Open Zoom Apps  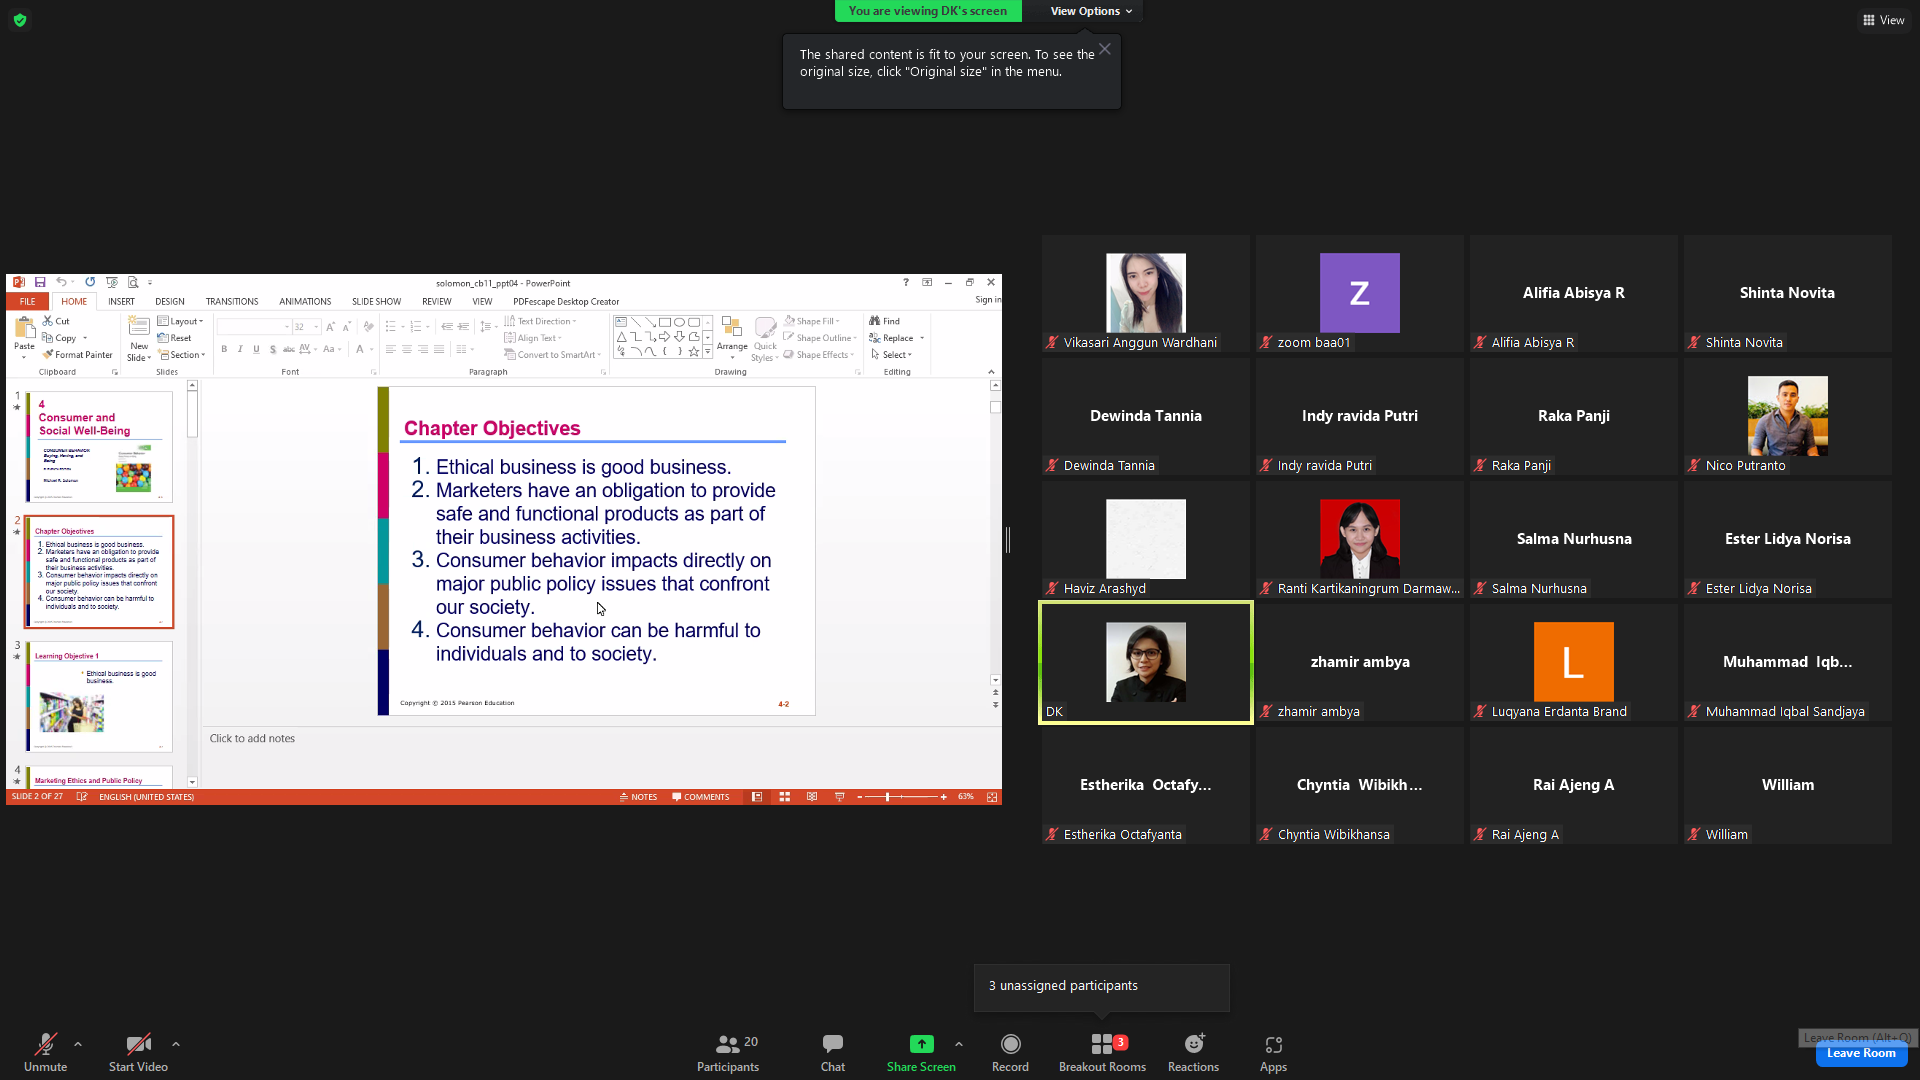point(1273,1053)
